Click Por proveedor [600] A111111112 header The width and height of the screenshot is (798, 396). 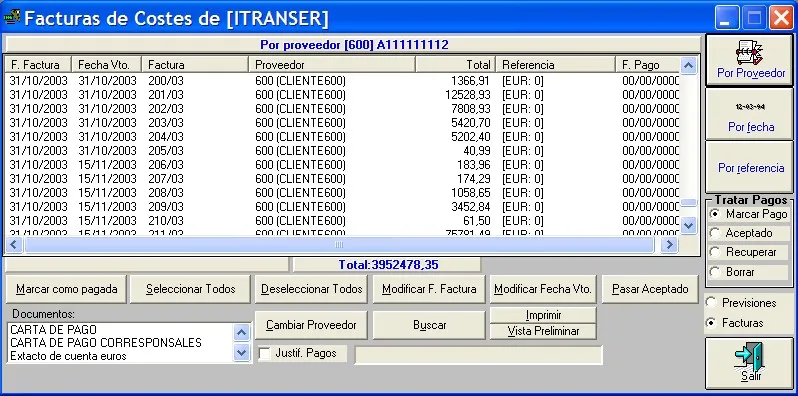click(x=354, y=45)
